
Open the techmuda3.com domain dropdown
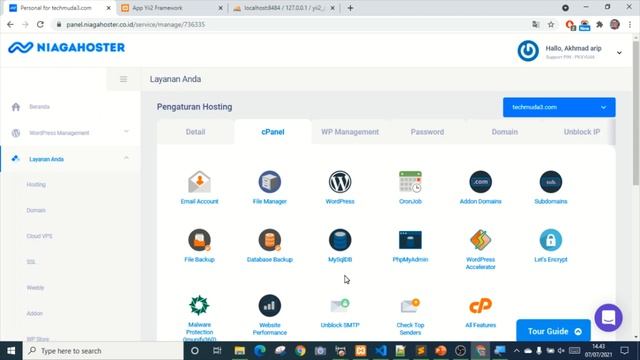tap(559, 107)
